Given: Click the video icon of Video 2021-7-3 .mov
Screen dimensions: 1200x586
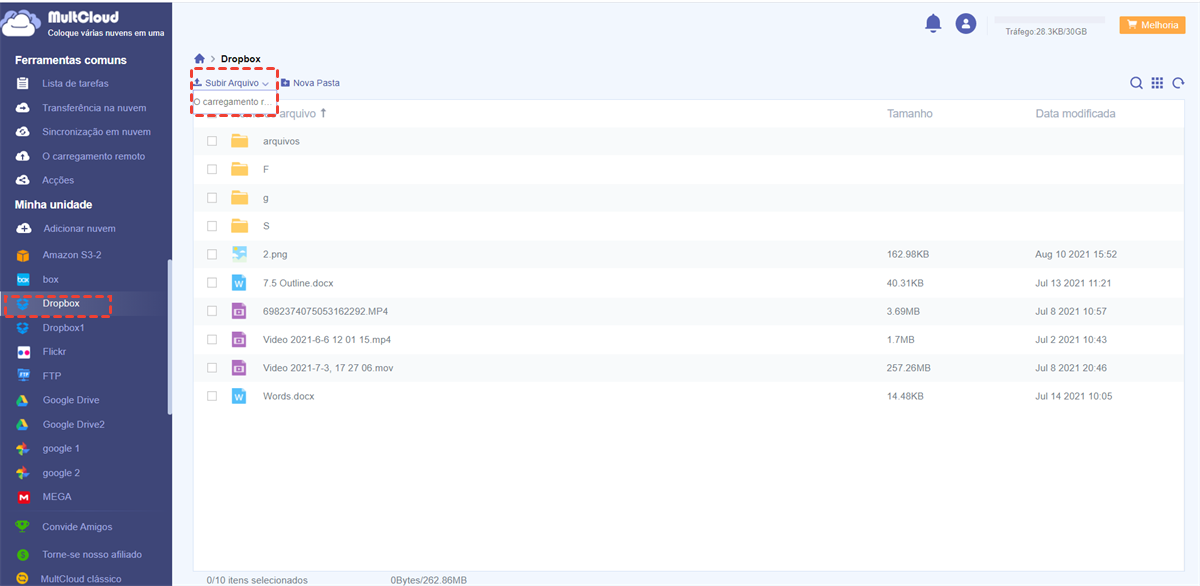Looking at the screenshot, I should [239, 368].
